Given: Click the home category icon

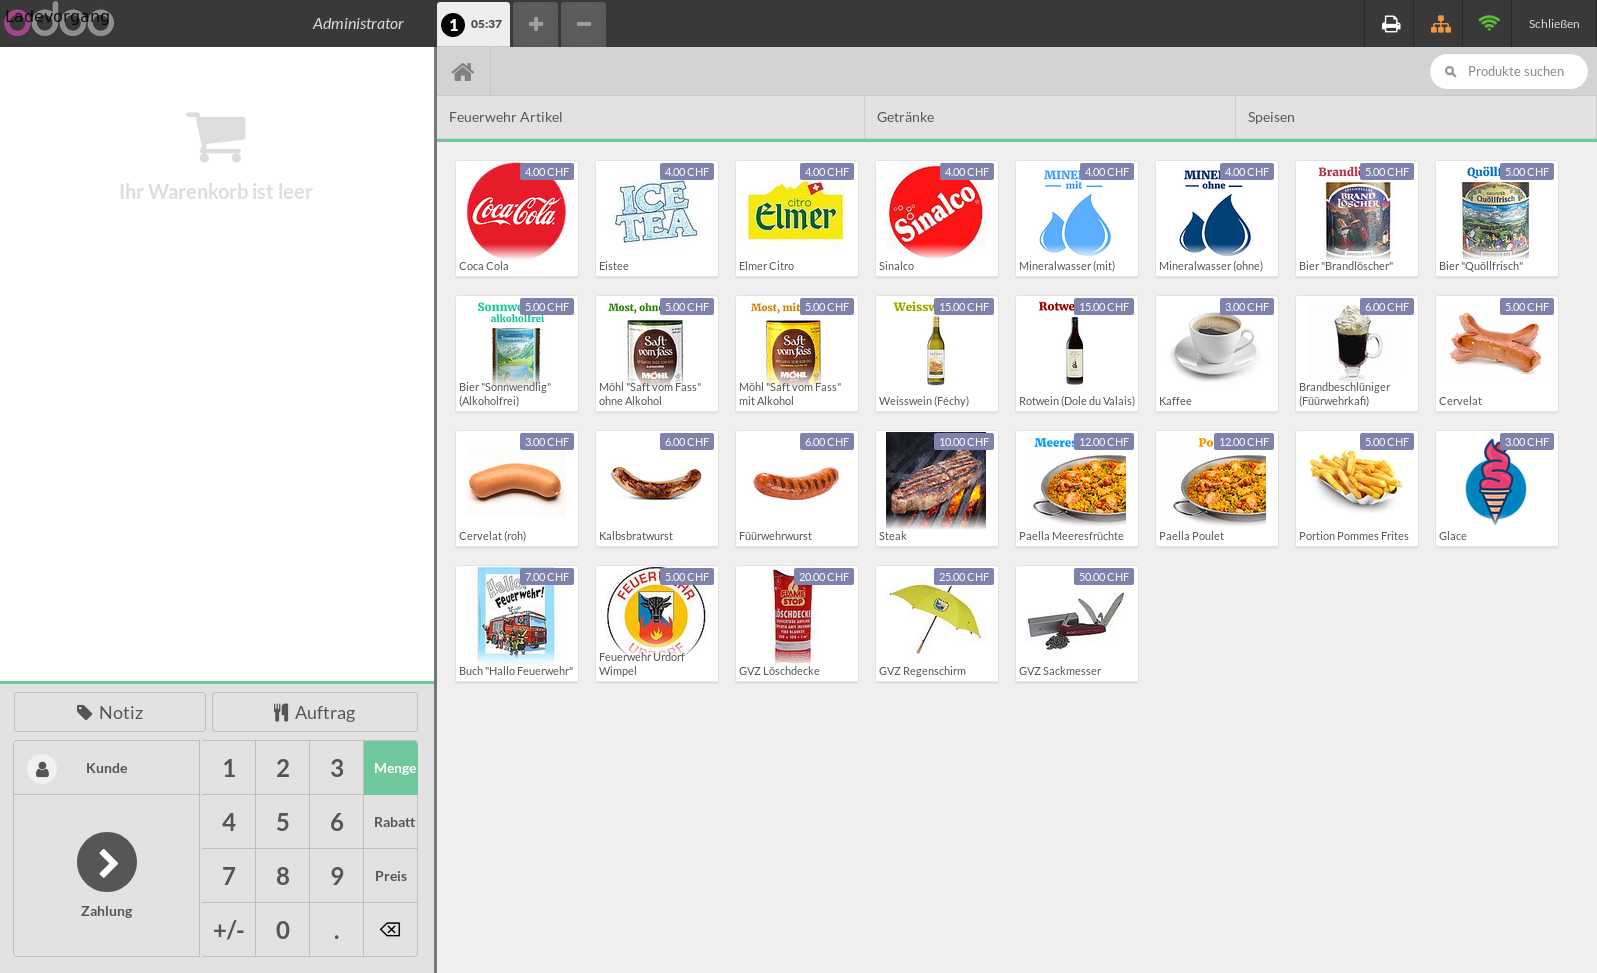Looking at the screenshot, I should tap(462, 72).
